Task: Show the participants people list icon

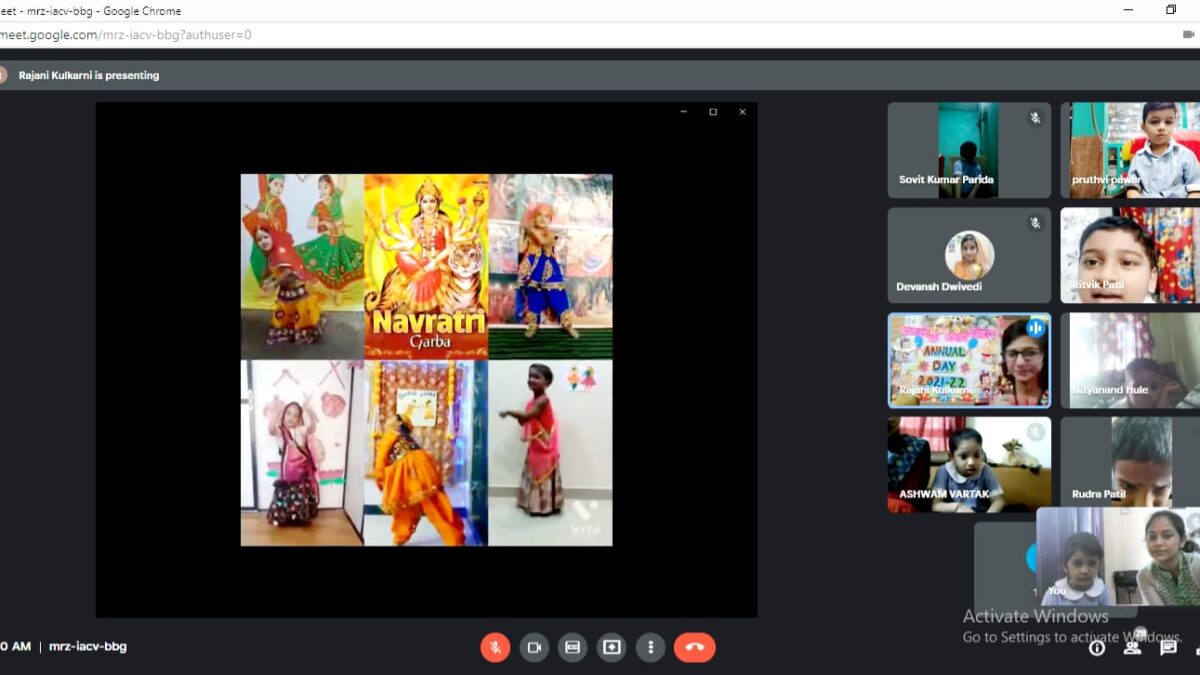Action: coord(1132,647)
